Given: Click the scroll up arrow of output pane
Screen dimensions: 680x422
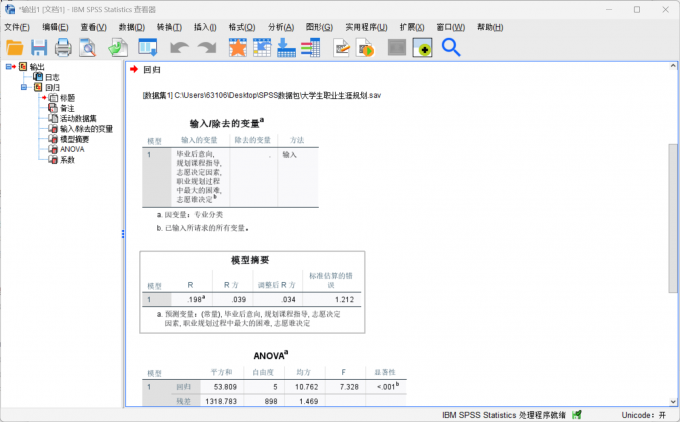Looking at the screenshot, I should pyautogui.click(x=673, y=66).
